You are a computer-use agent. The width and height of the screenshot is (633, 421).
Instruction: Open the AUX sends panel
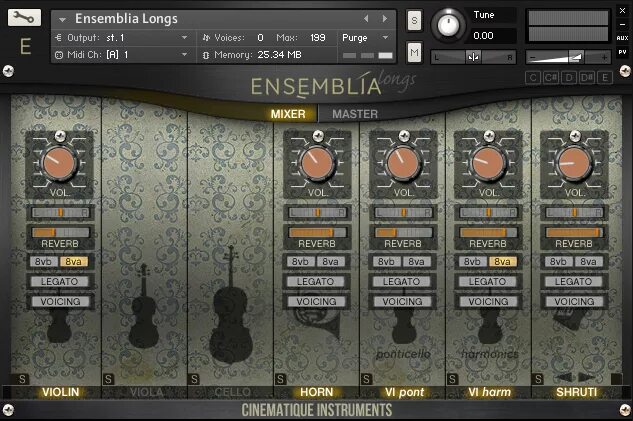[622, 38]
